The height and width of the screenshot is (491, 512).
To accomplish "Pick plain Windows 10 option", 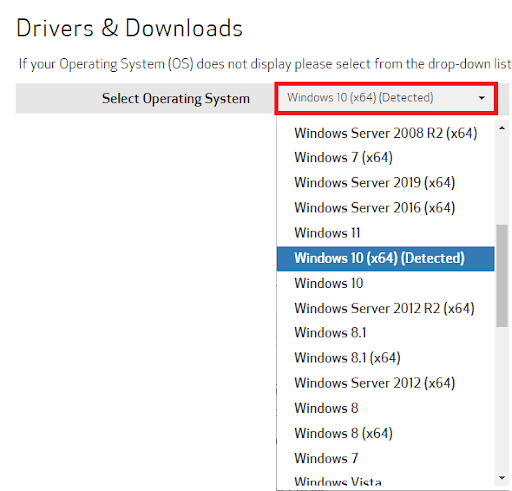I will 386,283.
